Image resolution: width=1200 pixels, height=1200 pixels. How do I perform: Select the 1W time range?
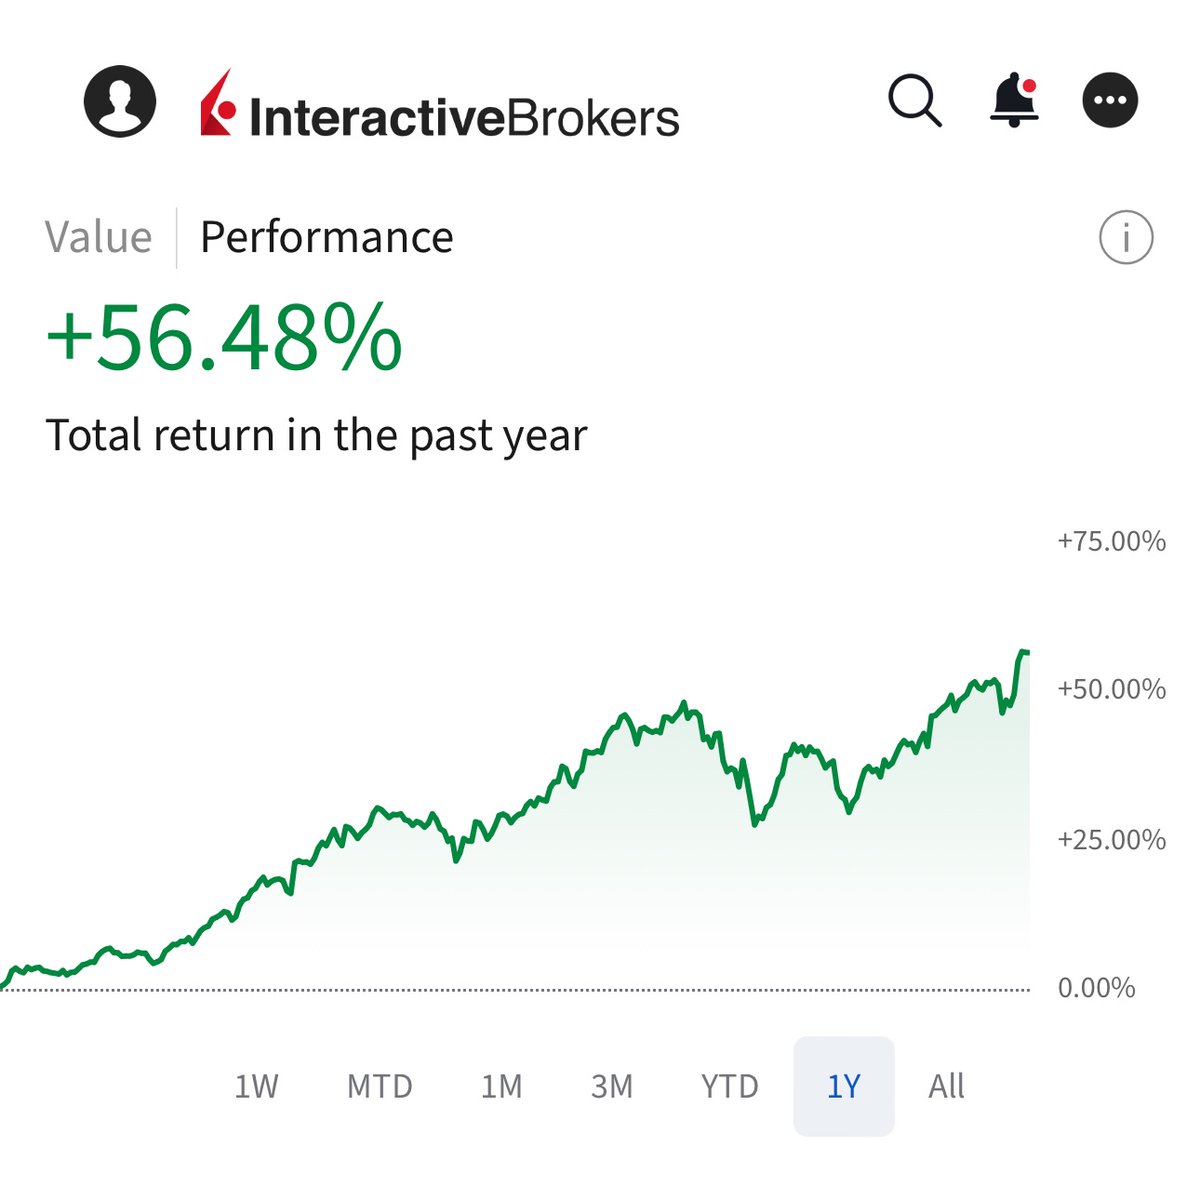click(x=256, y=1086)
